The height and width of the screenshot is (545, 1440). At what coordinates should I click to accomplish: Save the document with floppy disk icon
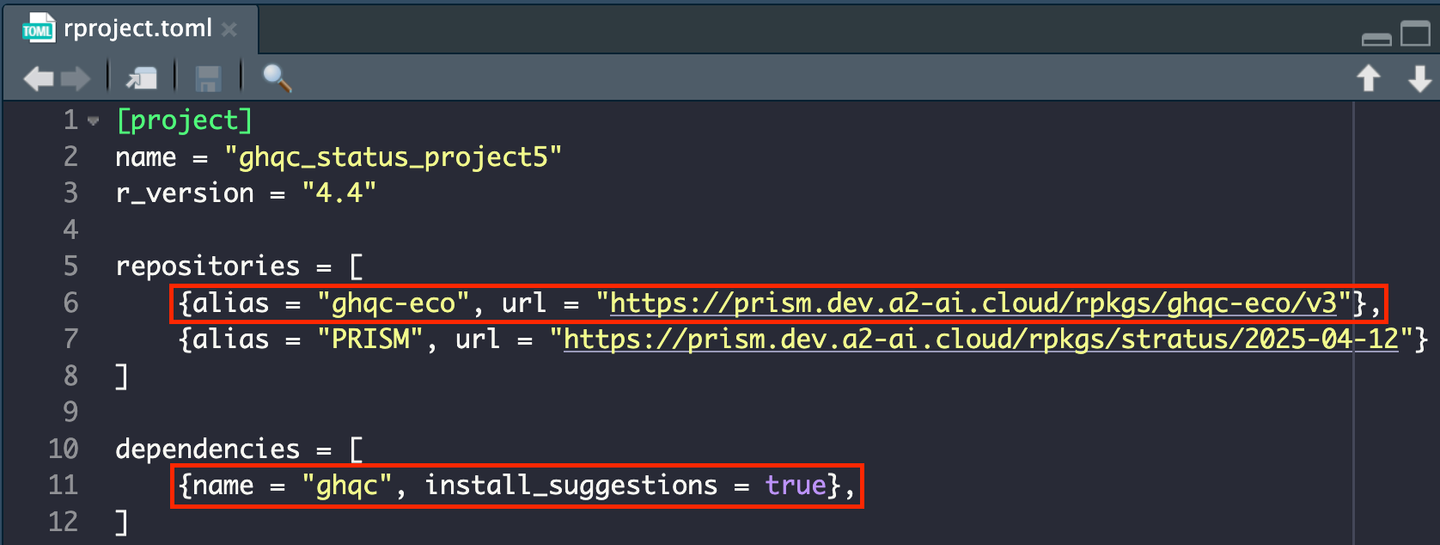point(208,79)
